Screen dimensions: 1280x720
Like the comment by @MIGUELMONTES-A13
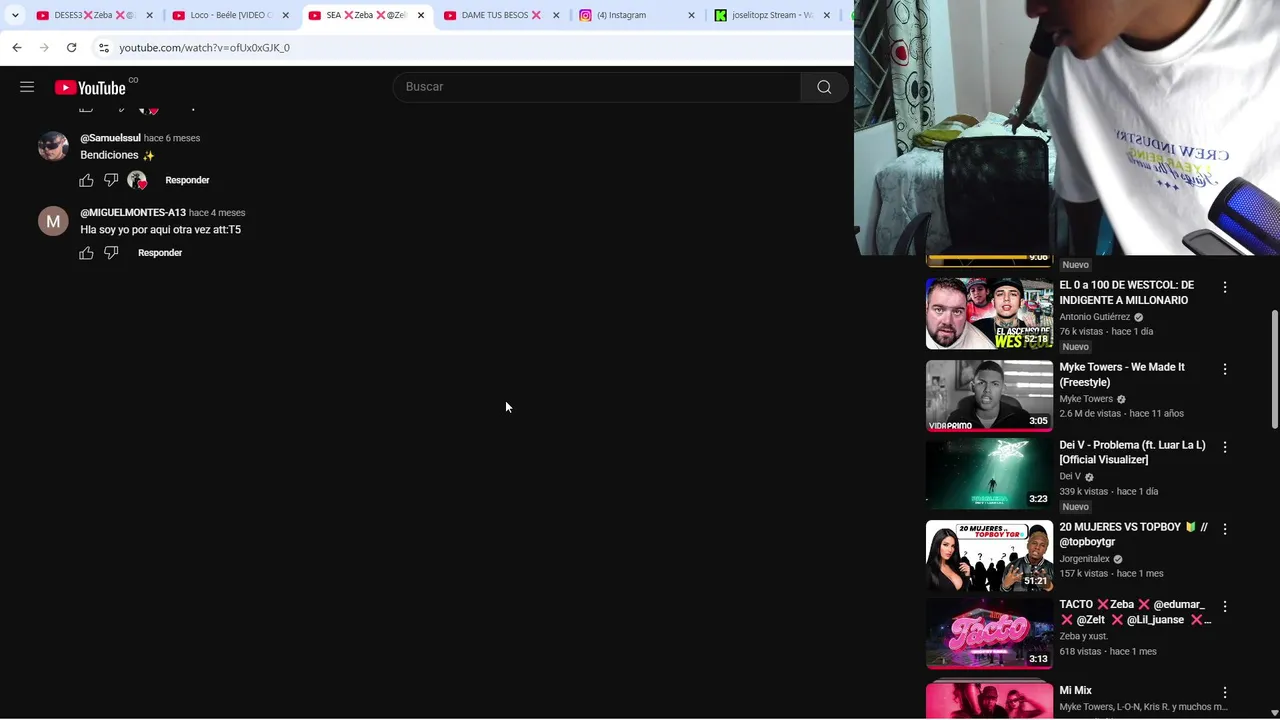pyautogui.click(x=87, y=253)
